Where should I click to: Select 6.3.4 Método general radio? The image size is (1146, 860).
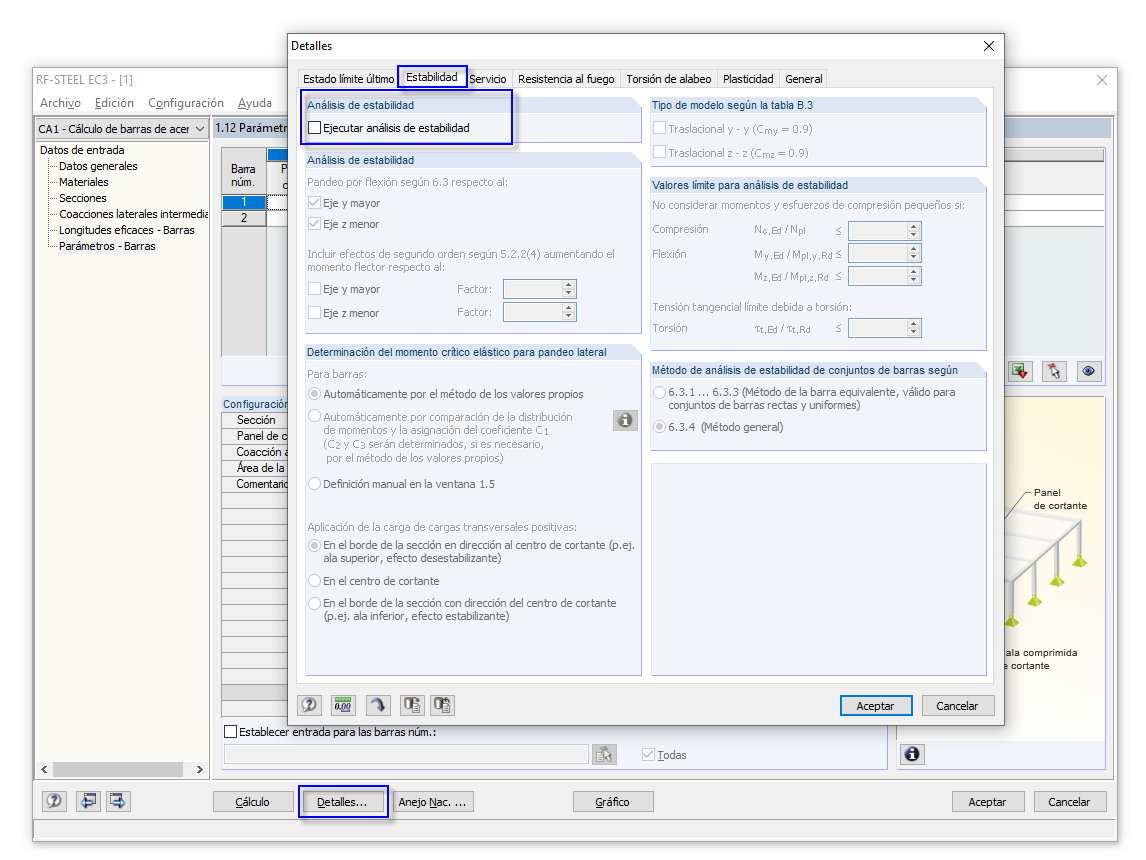coord(659,427)
